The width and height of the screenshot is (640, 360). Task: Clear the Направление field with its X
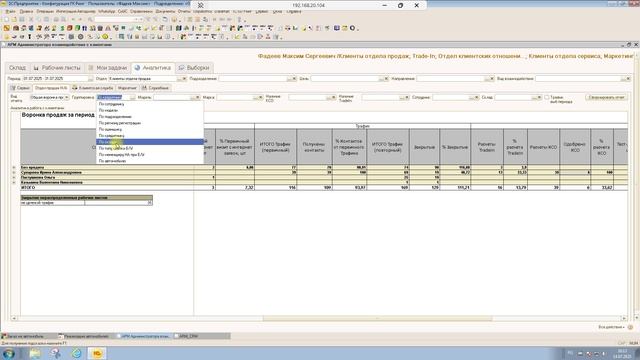click(x=492, y=79)
